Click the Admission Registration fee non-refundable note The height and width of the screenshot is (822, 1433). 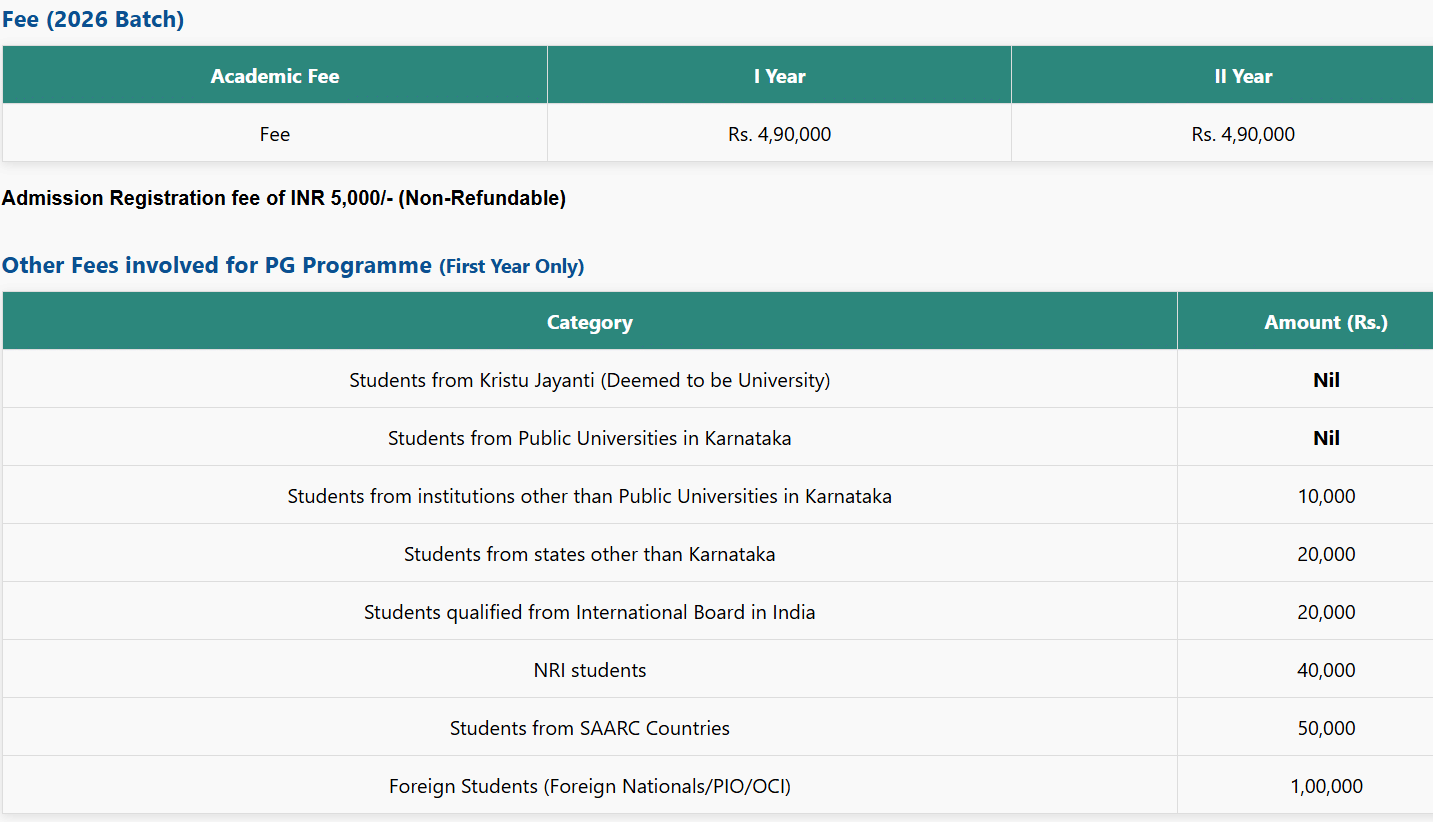pos(284,198)
